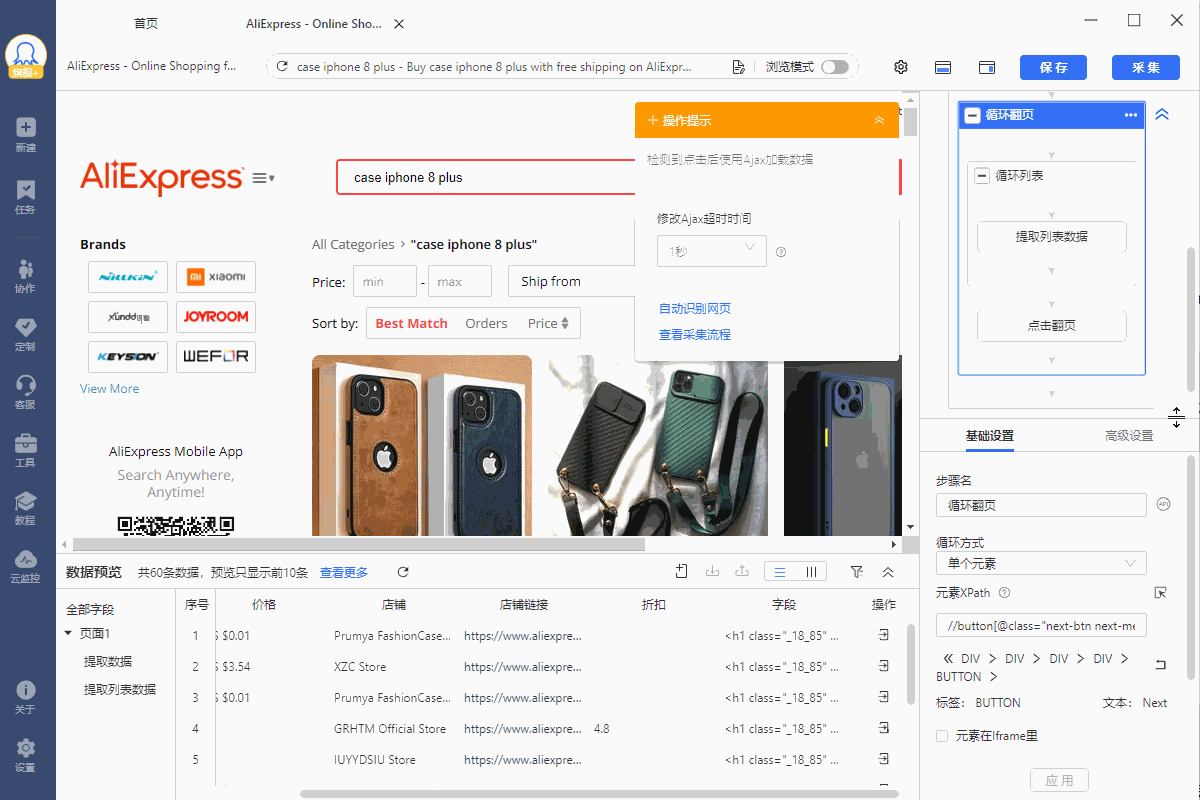
Task: Open the 循环方式 dropdown
Action: pyautogui.click(x=1041, y=564)
